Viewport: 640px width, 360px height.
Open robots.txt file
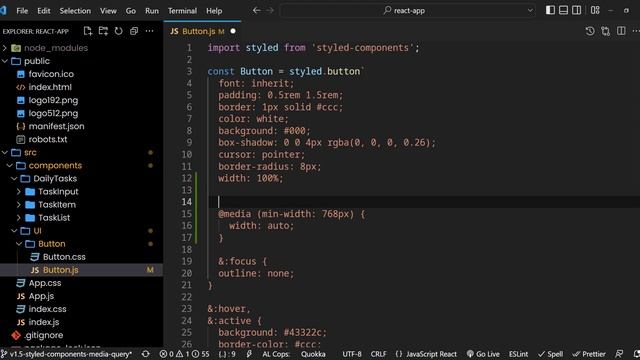pos(47,139)
